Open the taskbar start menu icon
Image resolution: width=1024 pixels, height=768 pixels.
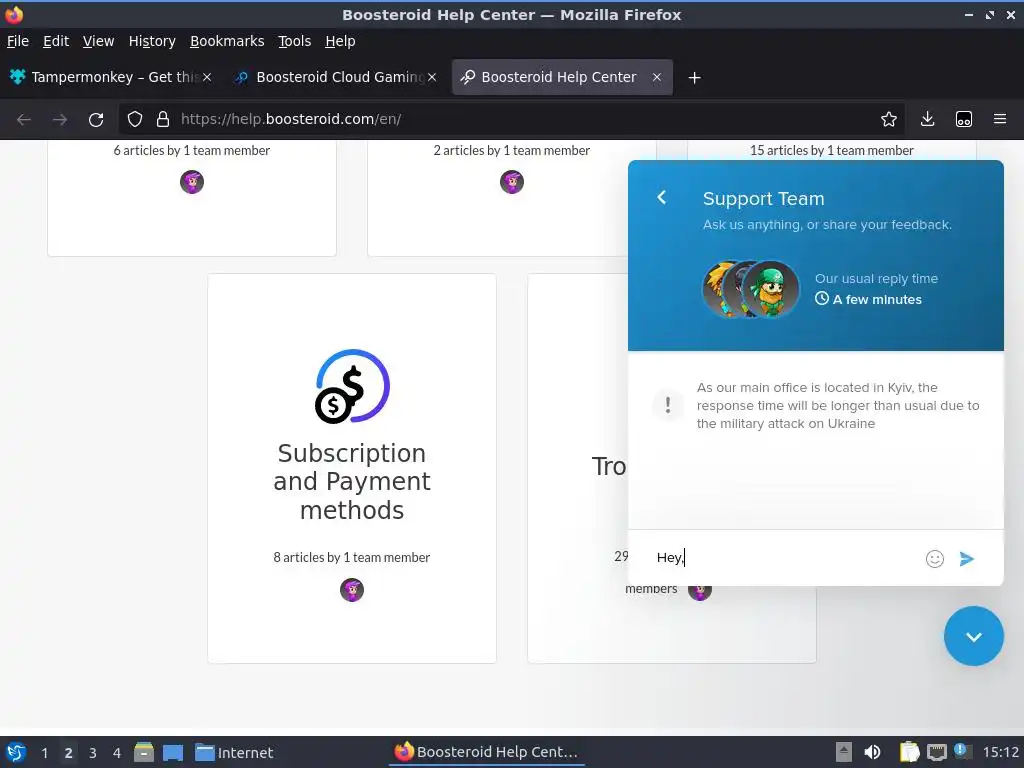click(16, 752)
